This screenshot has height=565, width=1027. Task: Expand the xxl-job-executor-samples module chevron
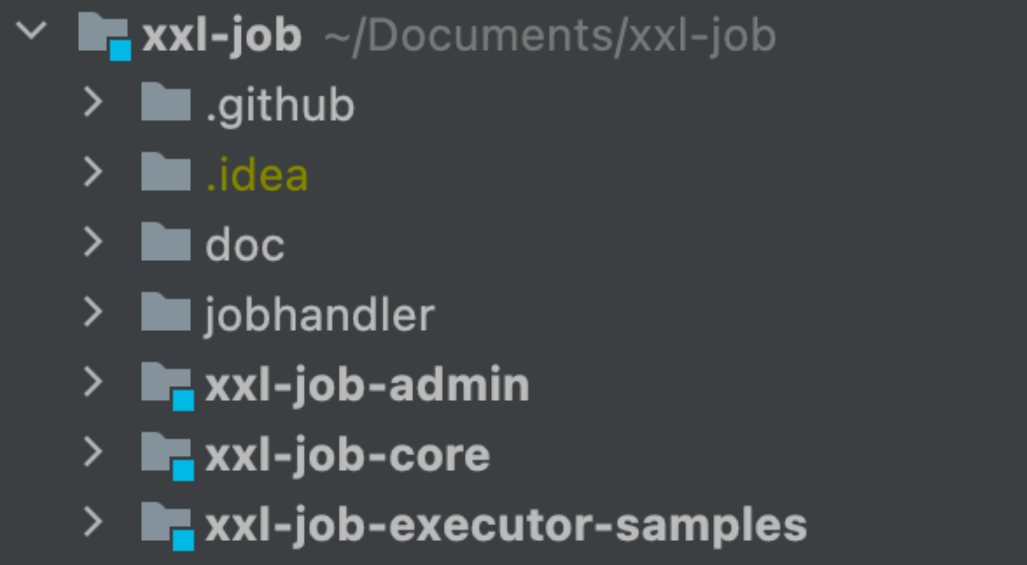(x=93, y=523)
